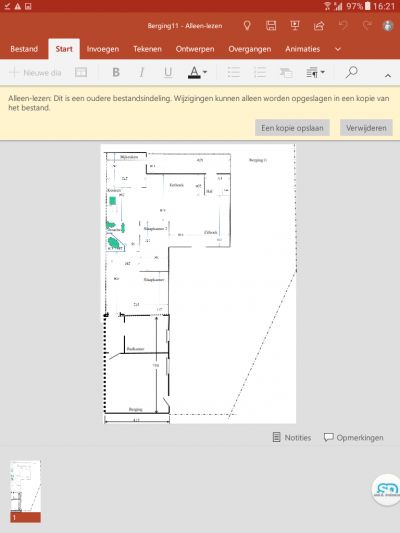The image size is (400, 533).
Task: Start slideshow presentation icon
Action: click(295, 26)
